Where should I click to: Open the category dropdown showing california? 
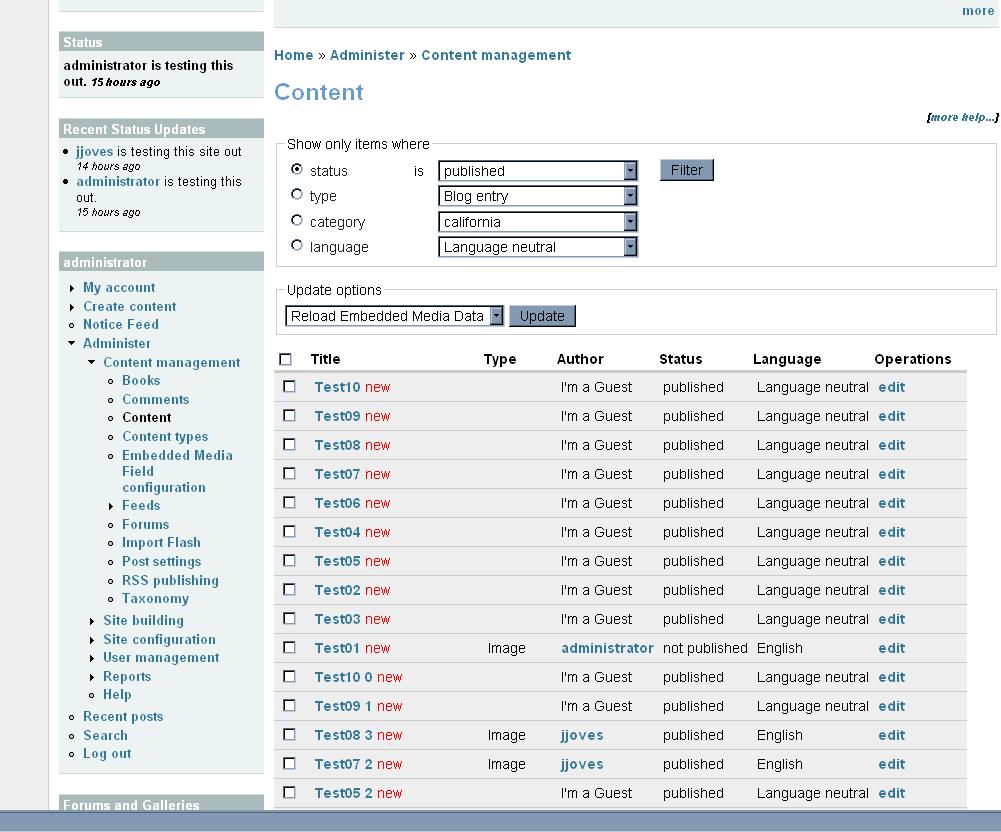[x=537, y=222]
